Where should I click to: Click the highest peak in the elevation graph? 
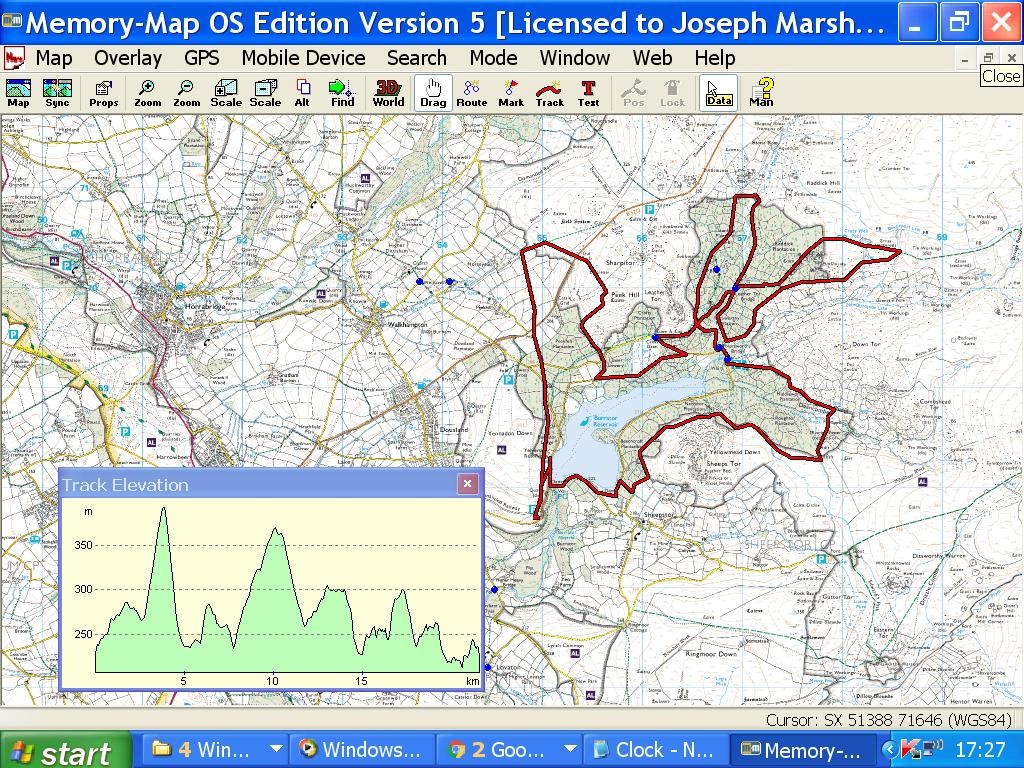(164, 509)
